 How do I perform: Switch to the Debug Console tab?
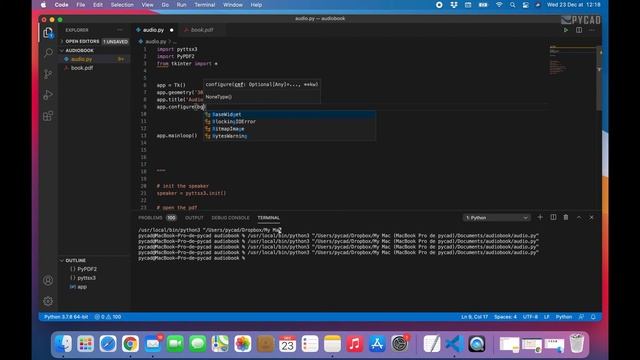tap(230, 218)
